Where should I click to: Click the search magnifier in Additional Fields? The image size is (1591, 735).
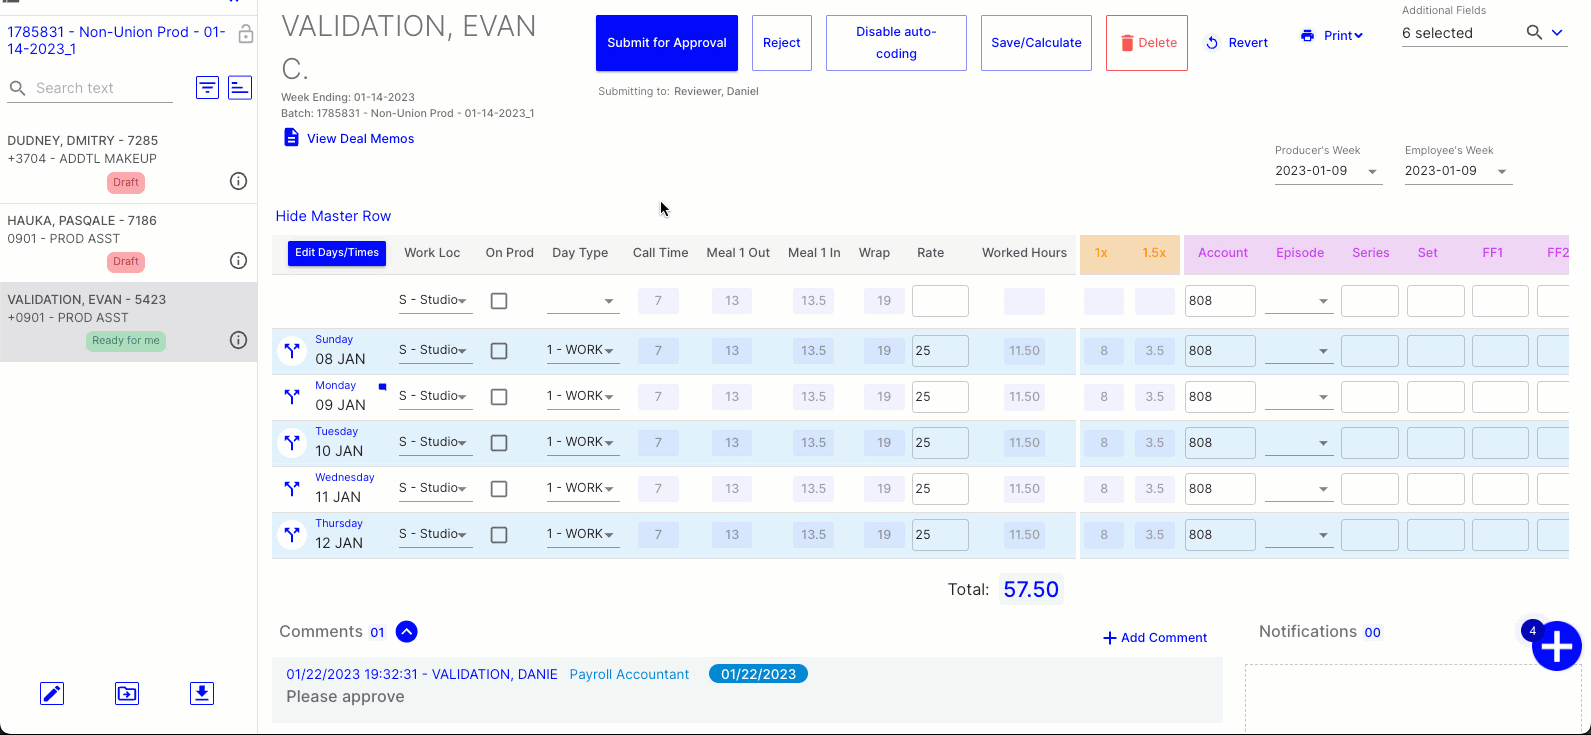pyautogui.click(x=1534, y=33)
